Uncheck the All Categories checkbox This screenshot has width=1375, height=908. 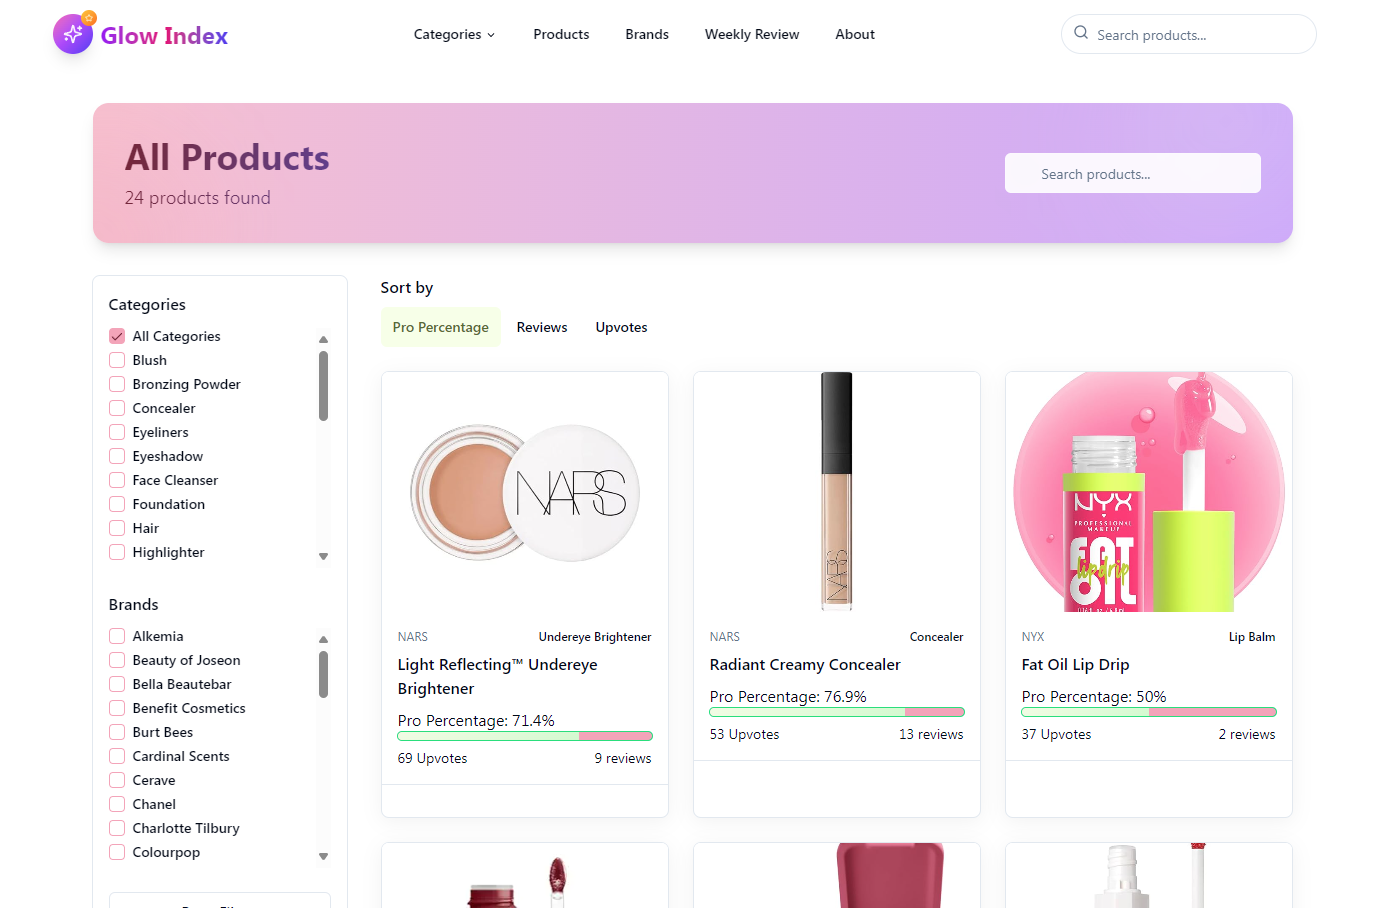pyautogui.click(x=117, y=336)
